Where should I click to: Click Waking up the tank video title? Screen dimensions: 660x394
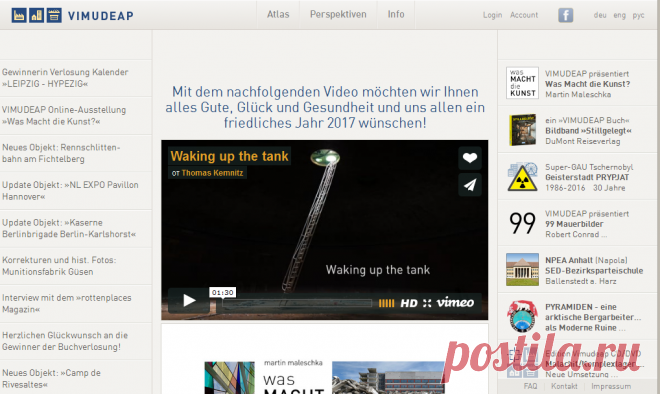229,156
